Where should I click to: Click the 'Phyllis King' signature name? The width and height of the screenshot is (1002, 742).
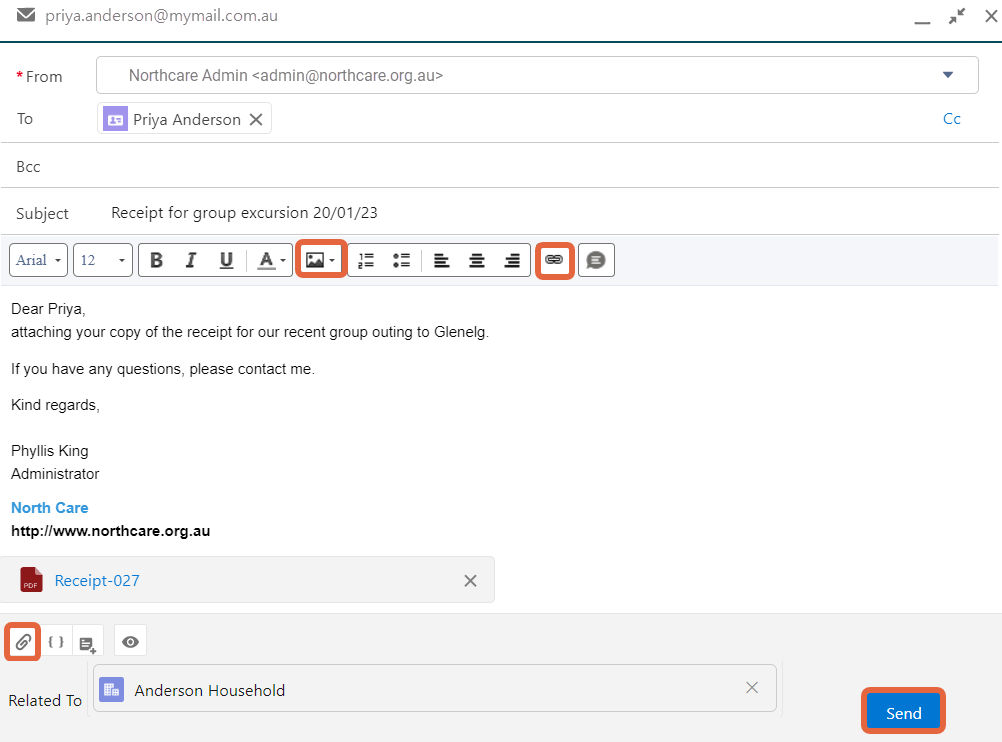(50, 451)
